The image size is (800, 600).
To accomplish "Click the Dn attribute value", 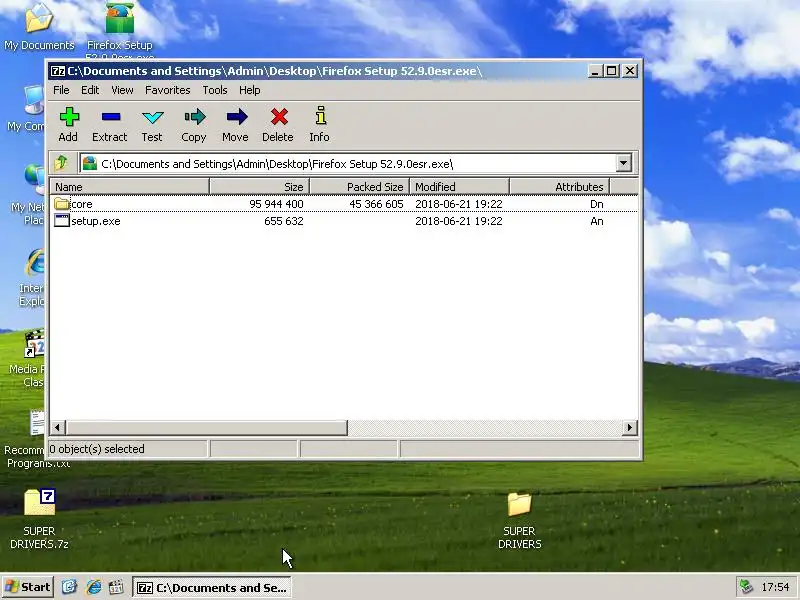I will point(597,204).
